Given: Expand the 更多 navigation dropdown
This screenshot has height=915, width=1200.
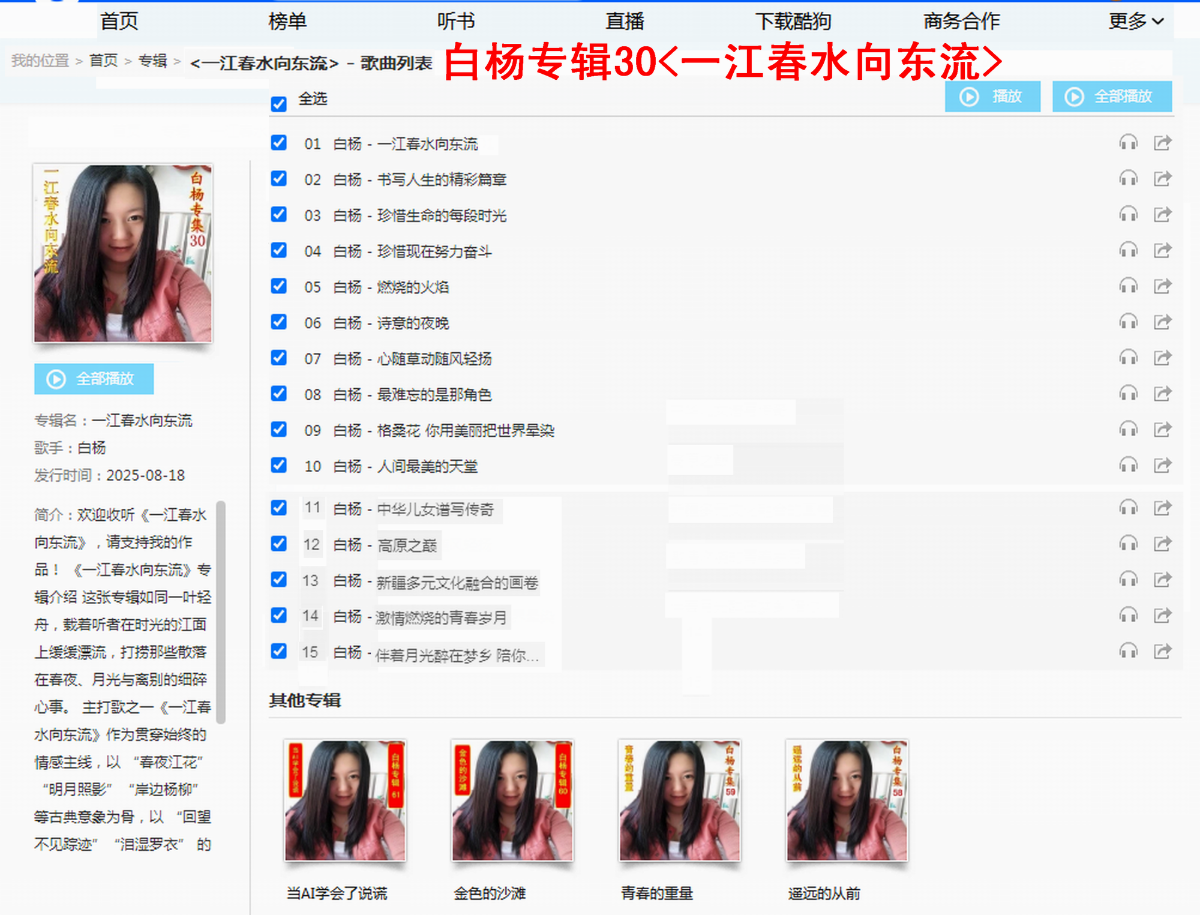Looking at the screenshot, I should (1137, 21).
